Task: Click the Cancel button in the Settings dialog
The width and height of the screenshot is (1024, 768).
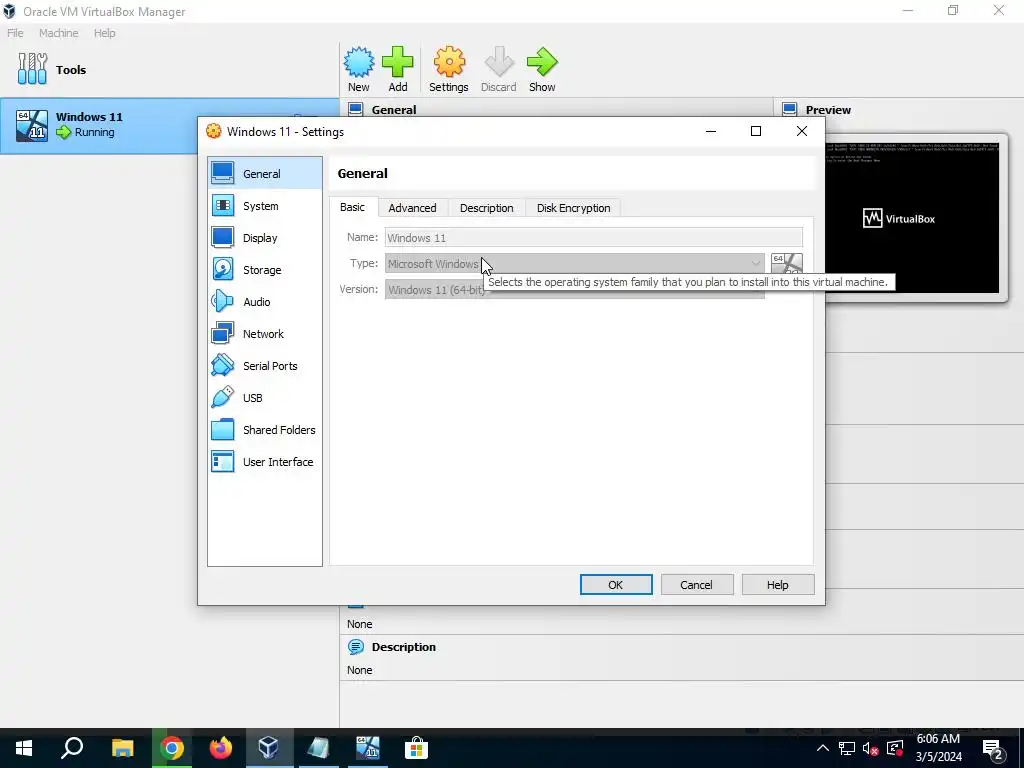Action: pos(697,584)
